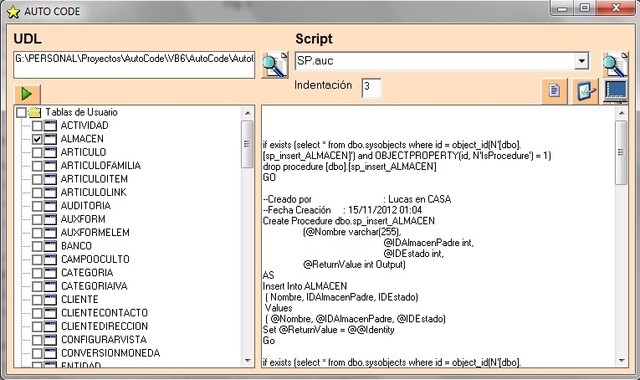Check the CONFIGURARVISTA checkbox

pyautogui.click(x=37, y=340)
